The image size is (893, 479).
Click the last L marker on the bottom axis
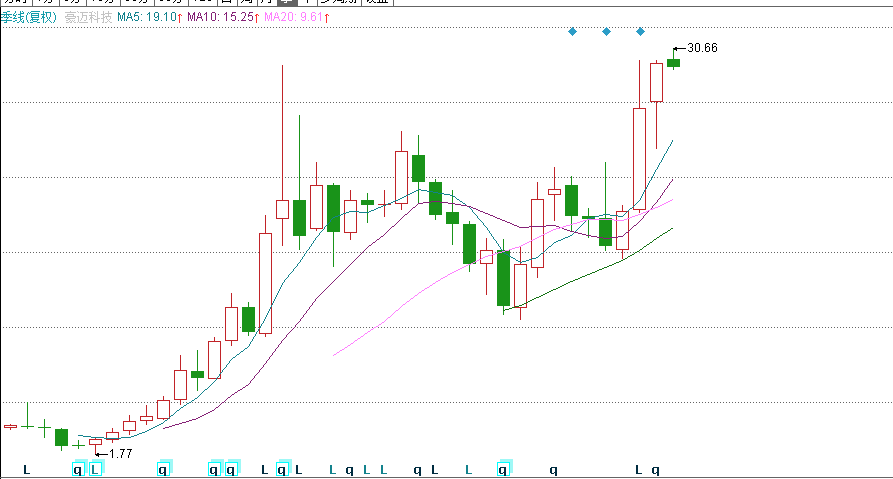coord(640,469)
